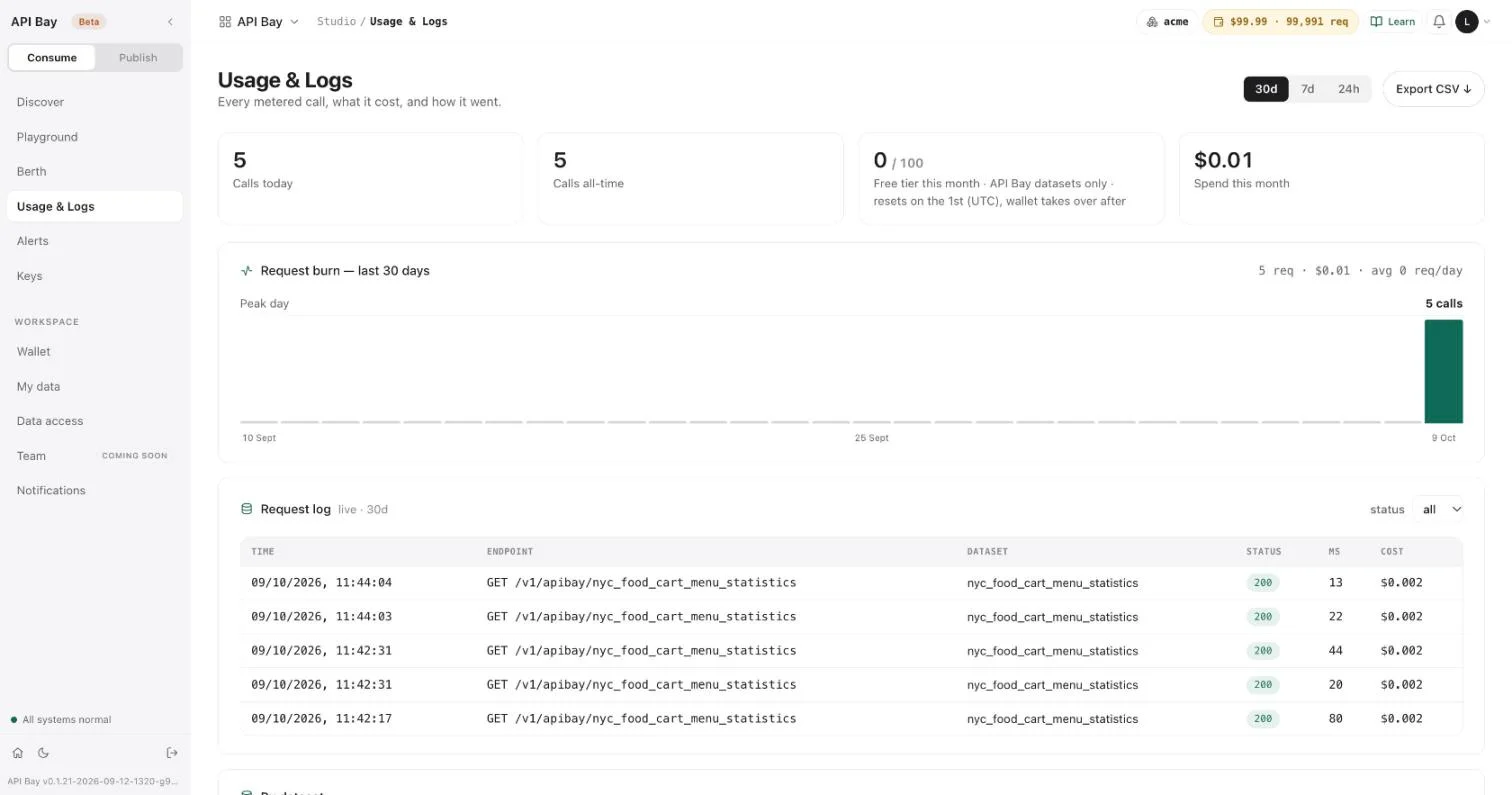Click the COST column header
1512x795 pixels.
(1392, 552)
